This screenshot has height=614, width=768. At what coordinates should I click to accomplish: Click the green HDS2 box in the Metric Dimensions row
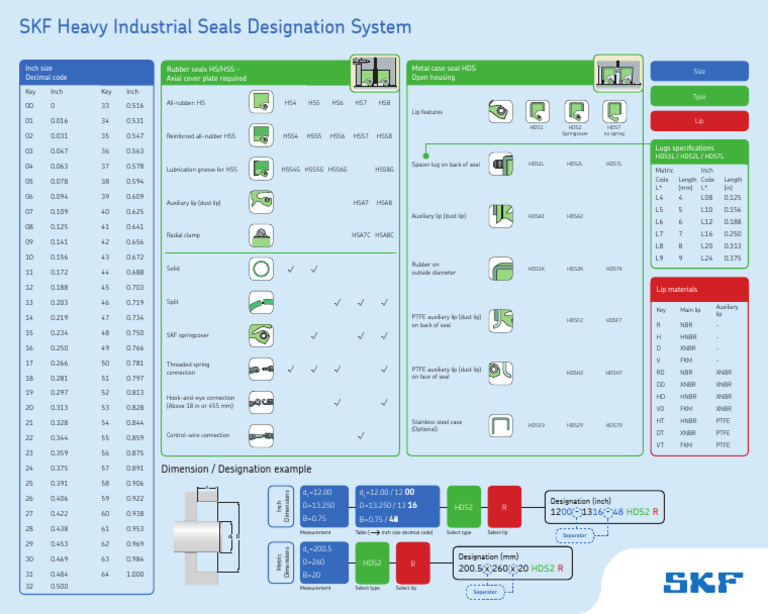pos(372,563)
